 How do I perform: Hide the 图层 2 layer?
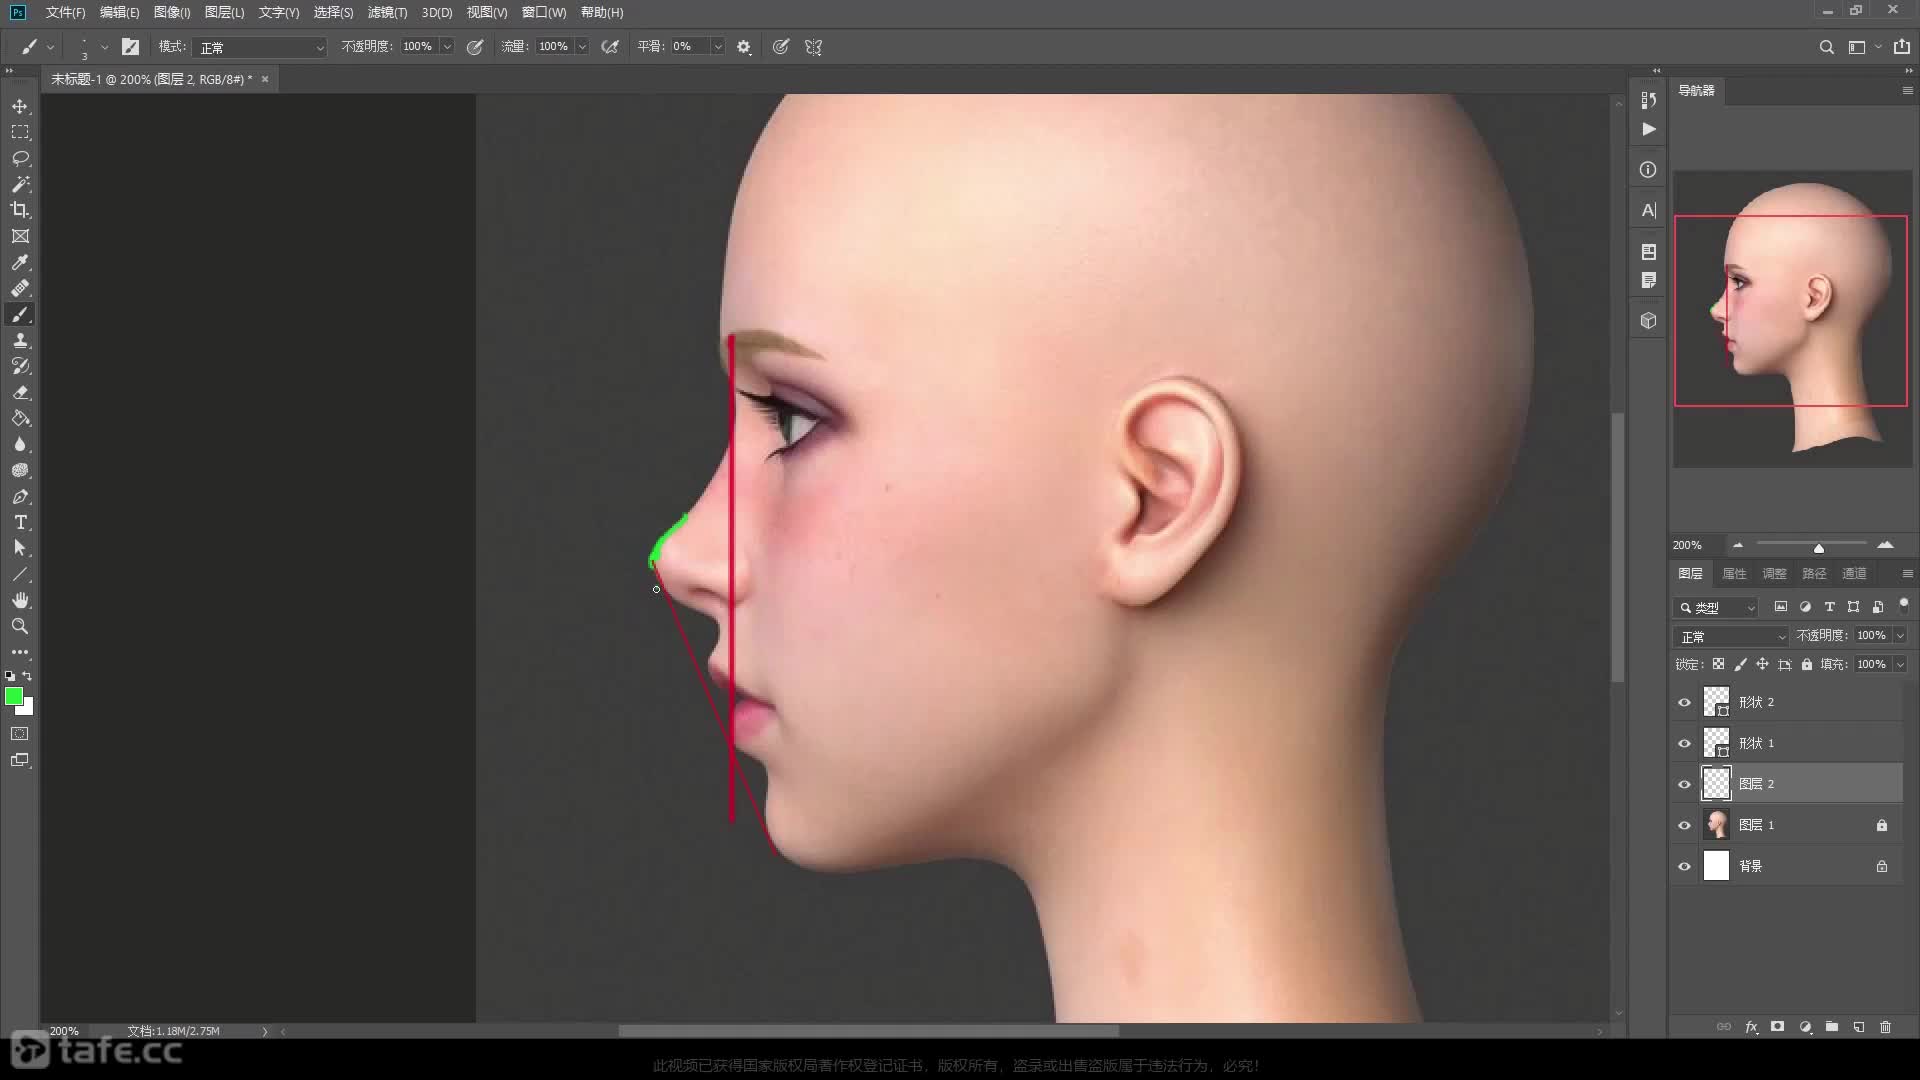(x=1684, y=785)
